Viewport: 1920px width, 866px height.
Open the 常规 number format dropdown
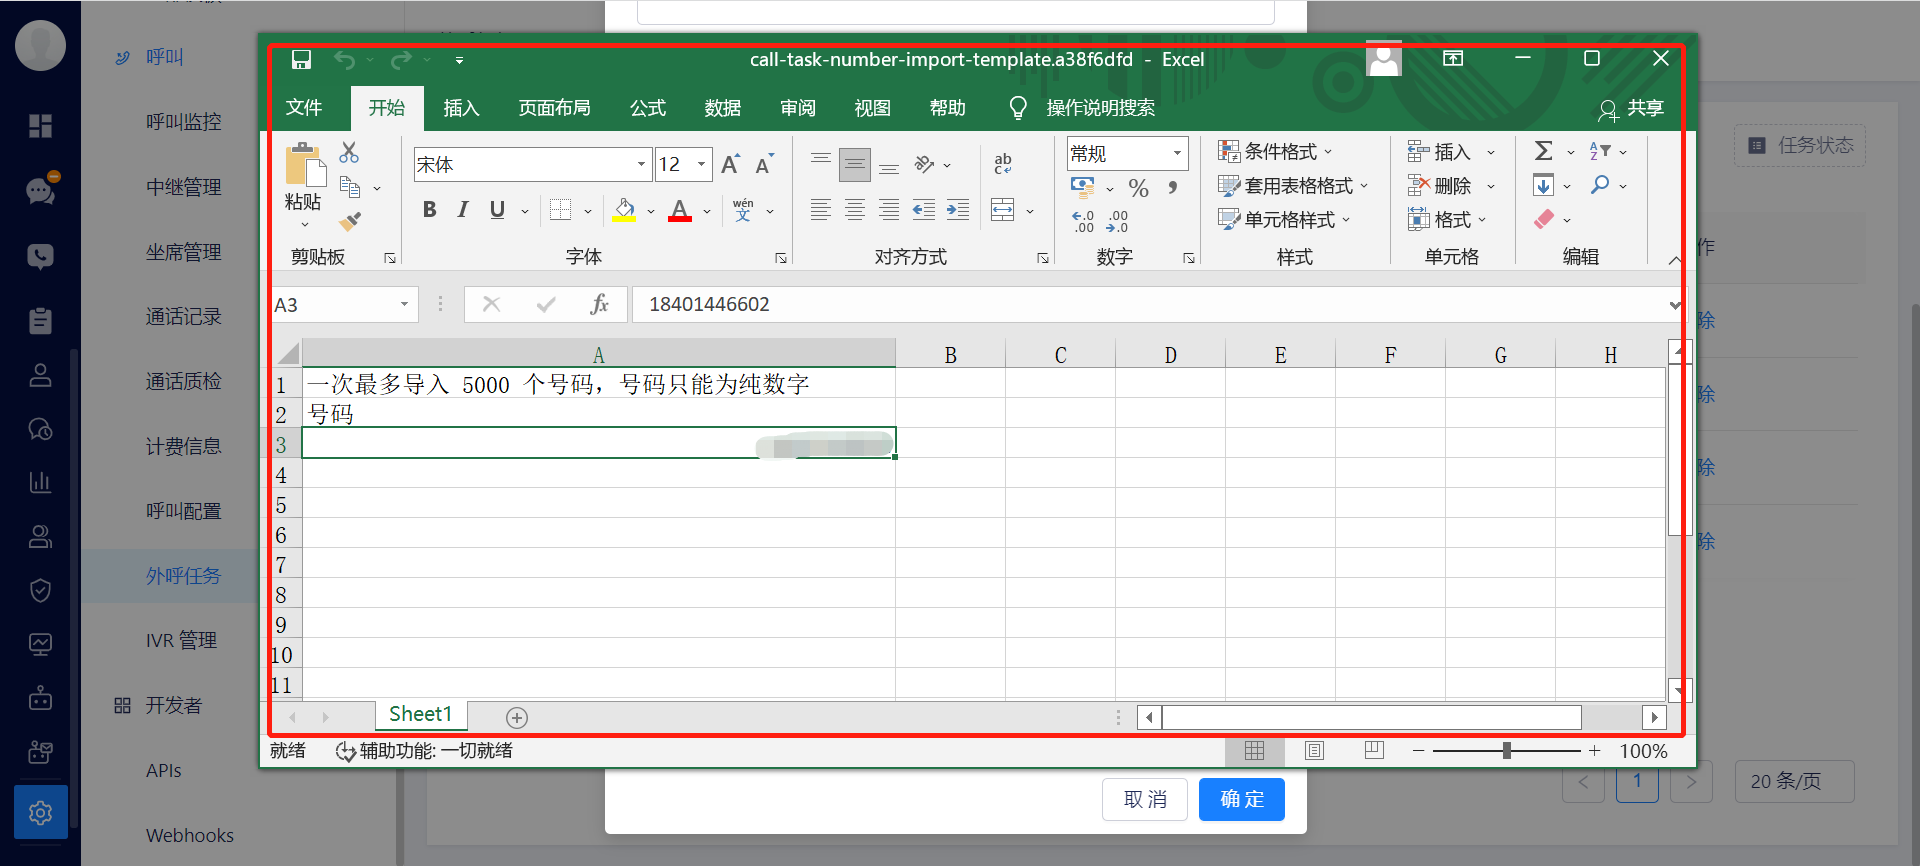[1177, 154]
